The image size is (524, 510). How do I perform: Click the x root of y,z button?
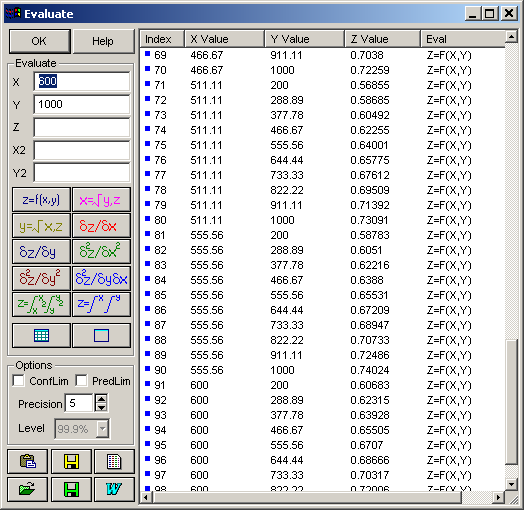tap(101, 200)
